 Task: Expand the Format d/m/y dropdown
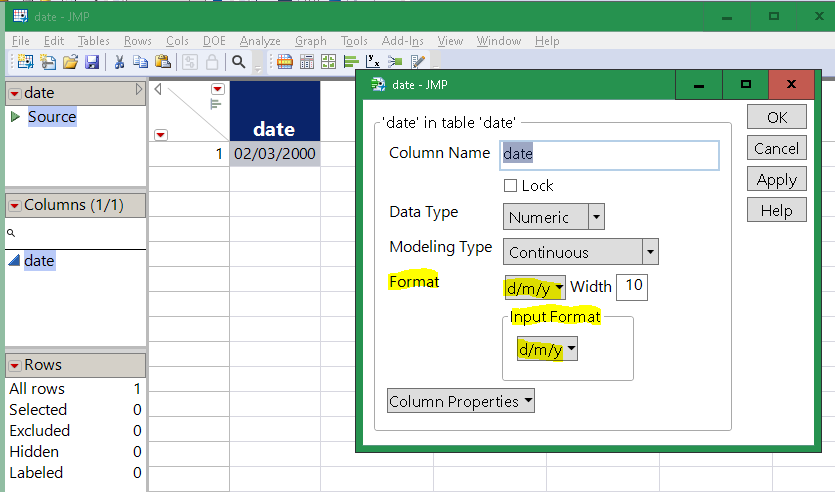(534, 288)
